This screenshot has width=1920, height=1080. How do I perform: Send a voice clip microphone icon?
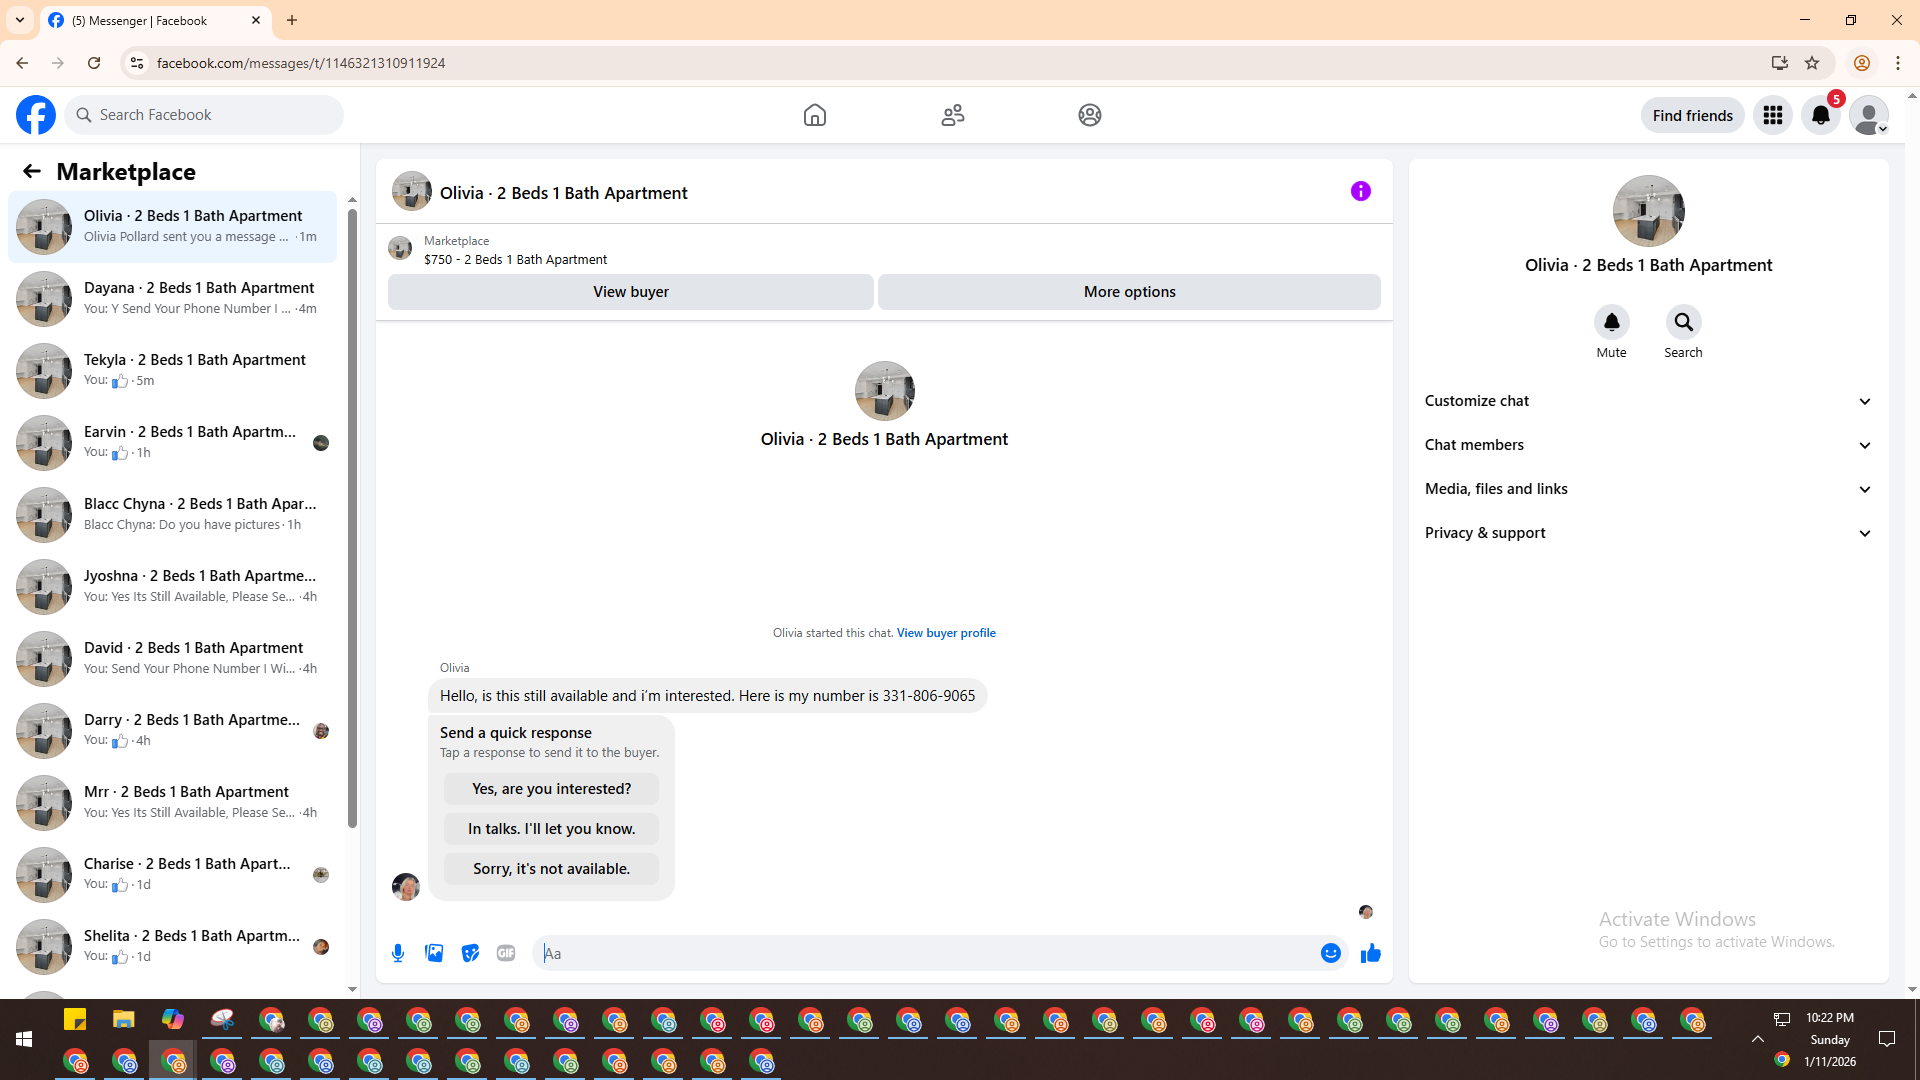click(x=398, y=953)
